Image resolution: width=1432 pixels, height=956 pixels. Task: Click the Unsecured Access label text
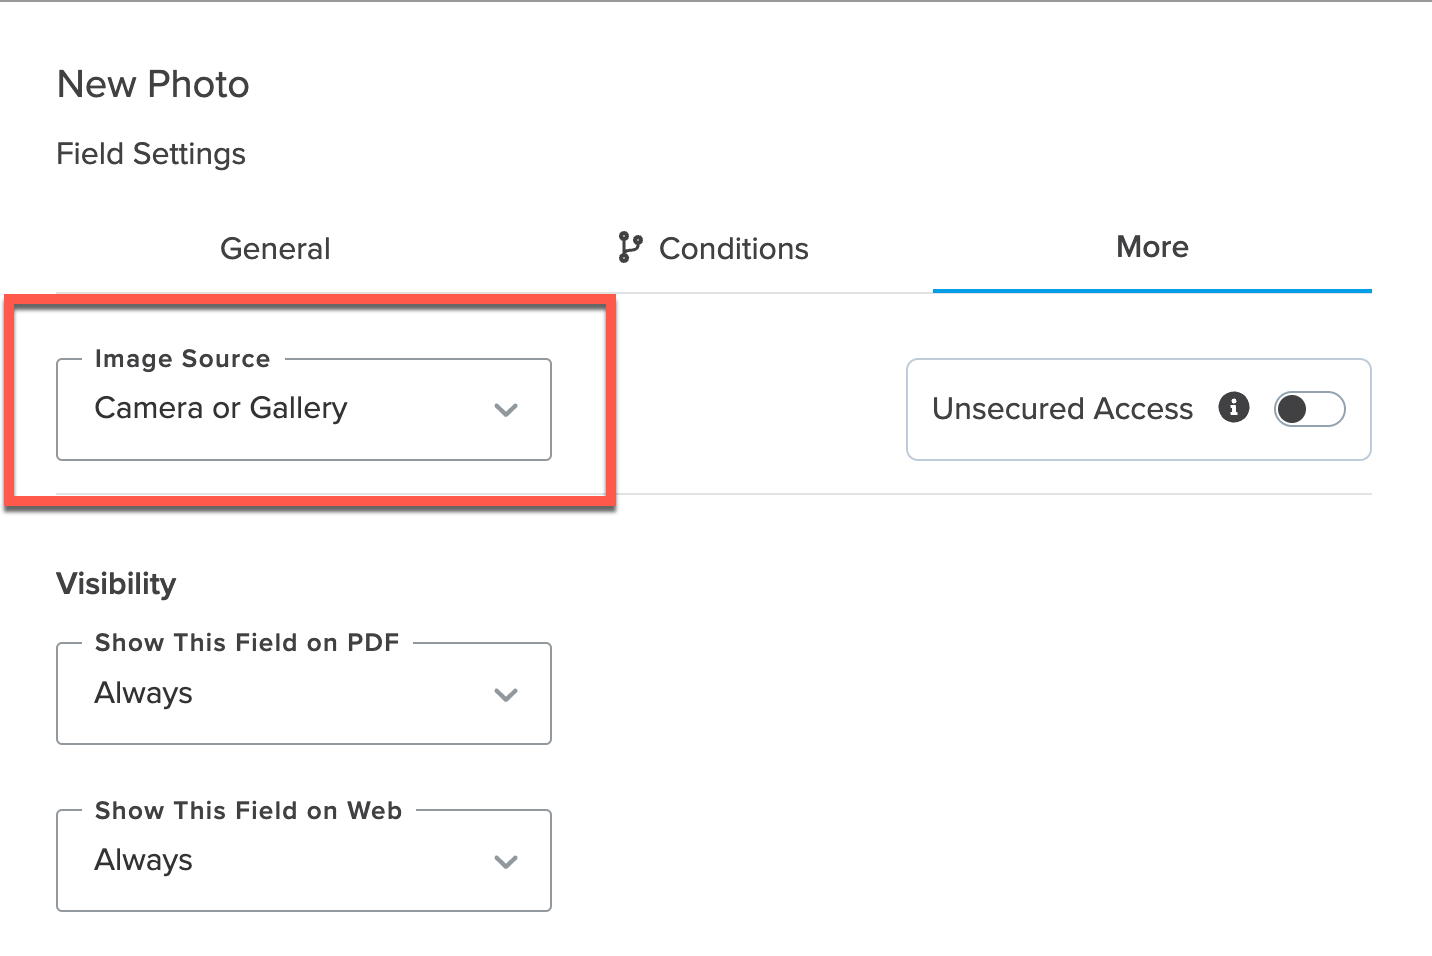pos(1062,409)
